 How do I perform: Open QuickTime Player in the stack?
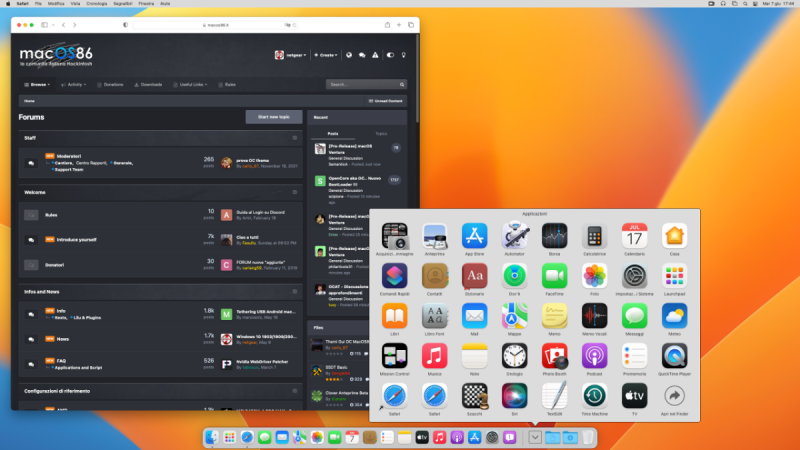(x=674, y=356)
